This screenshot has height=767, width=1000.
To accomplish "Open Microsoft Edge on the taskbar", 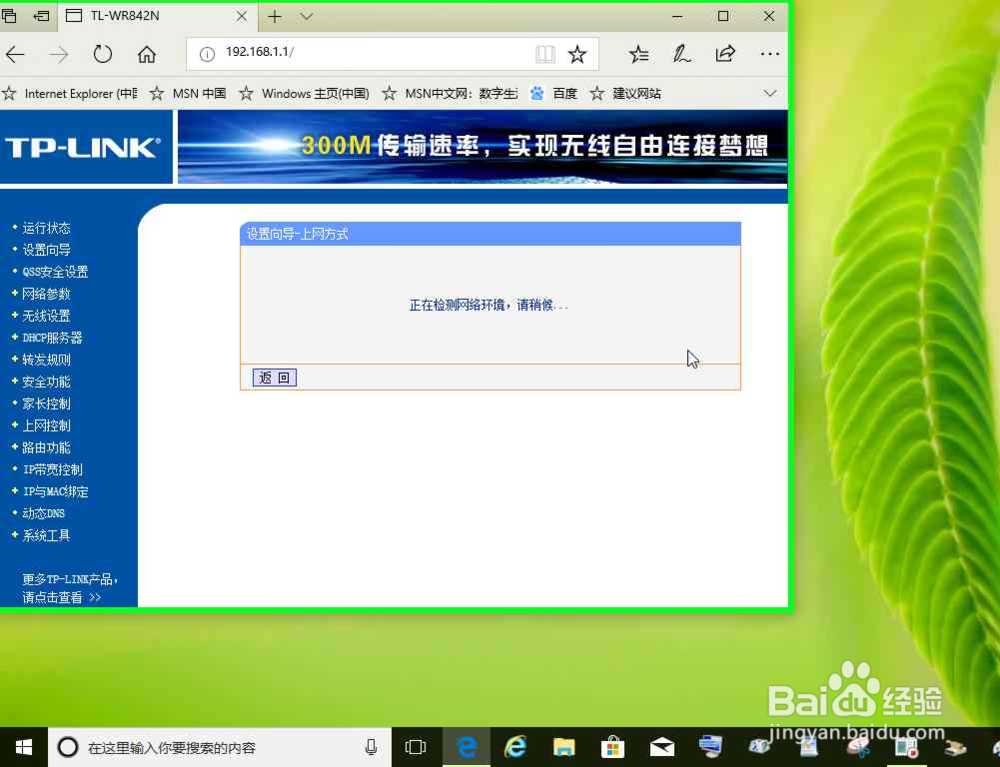I will coord(467,747).
